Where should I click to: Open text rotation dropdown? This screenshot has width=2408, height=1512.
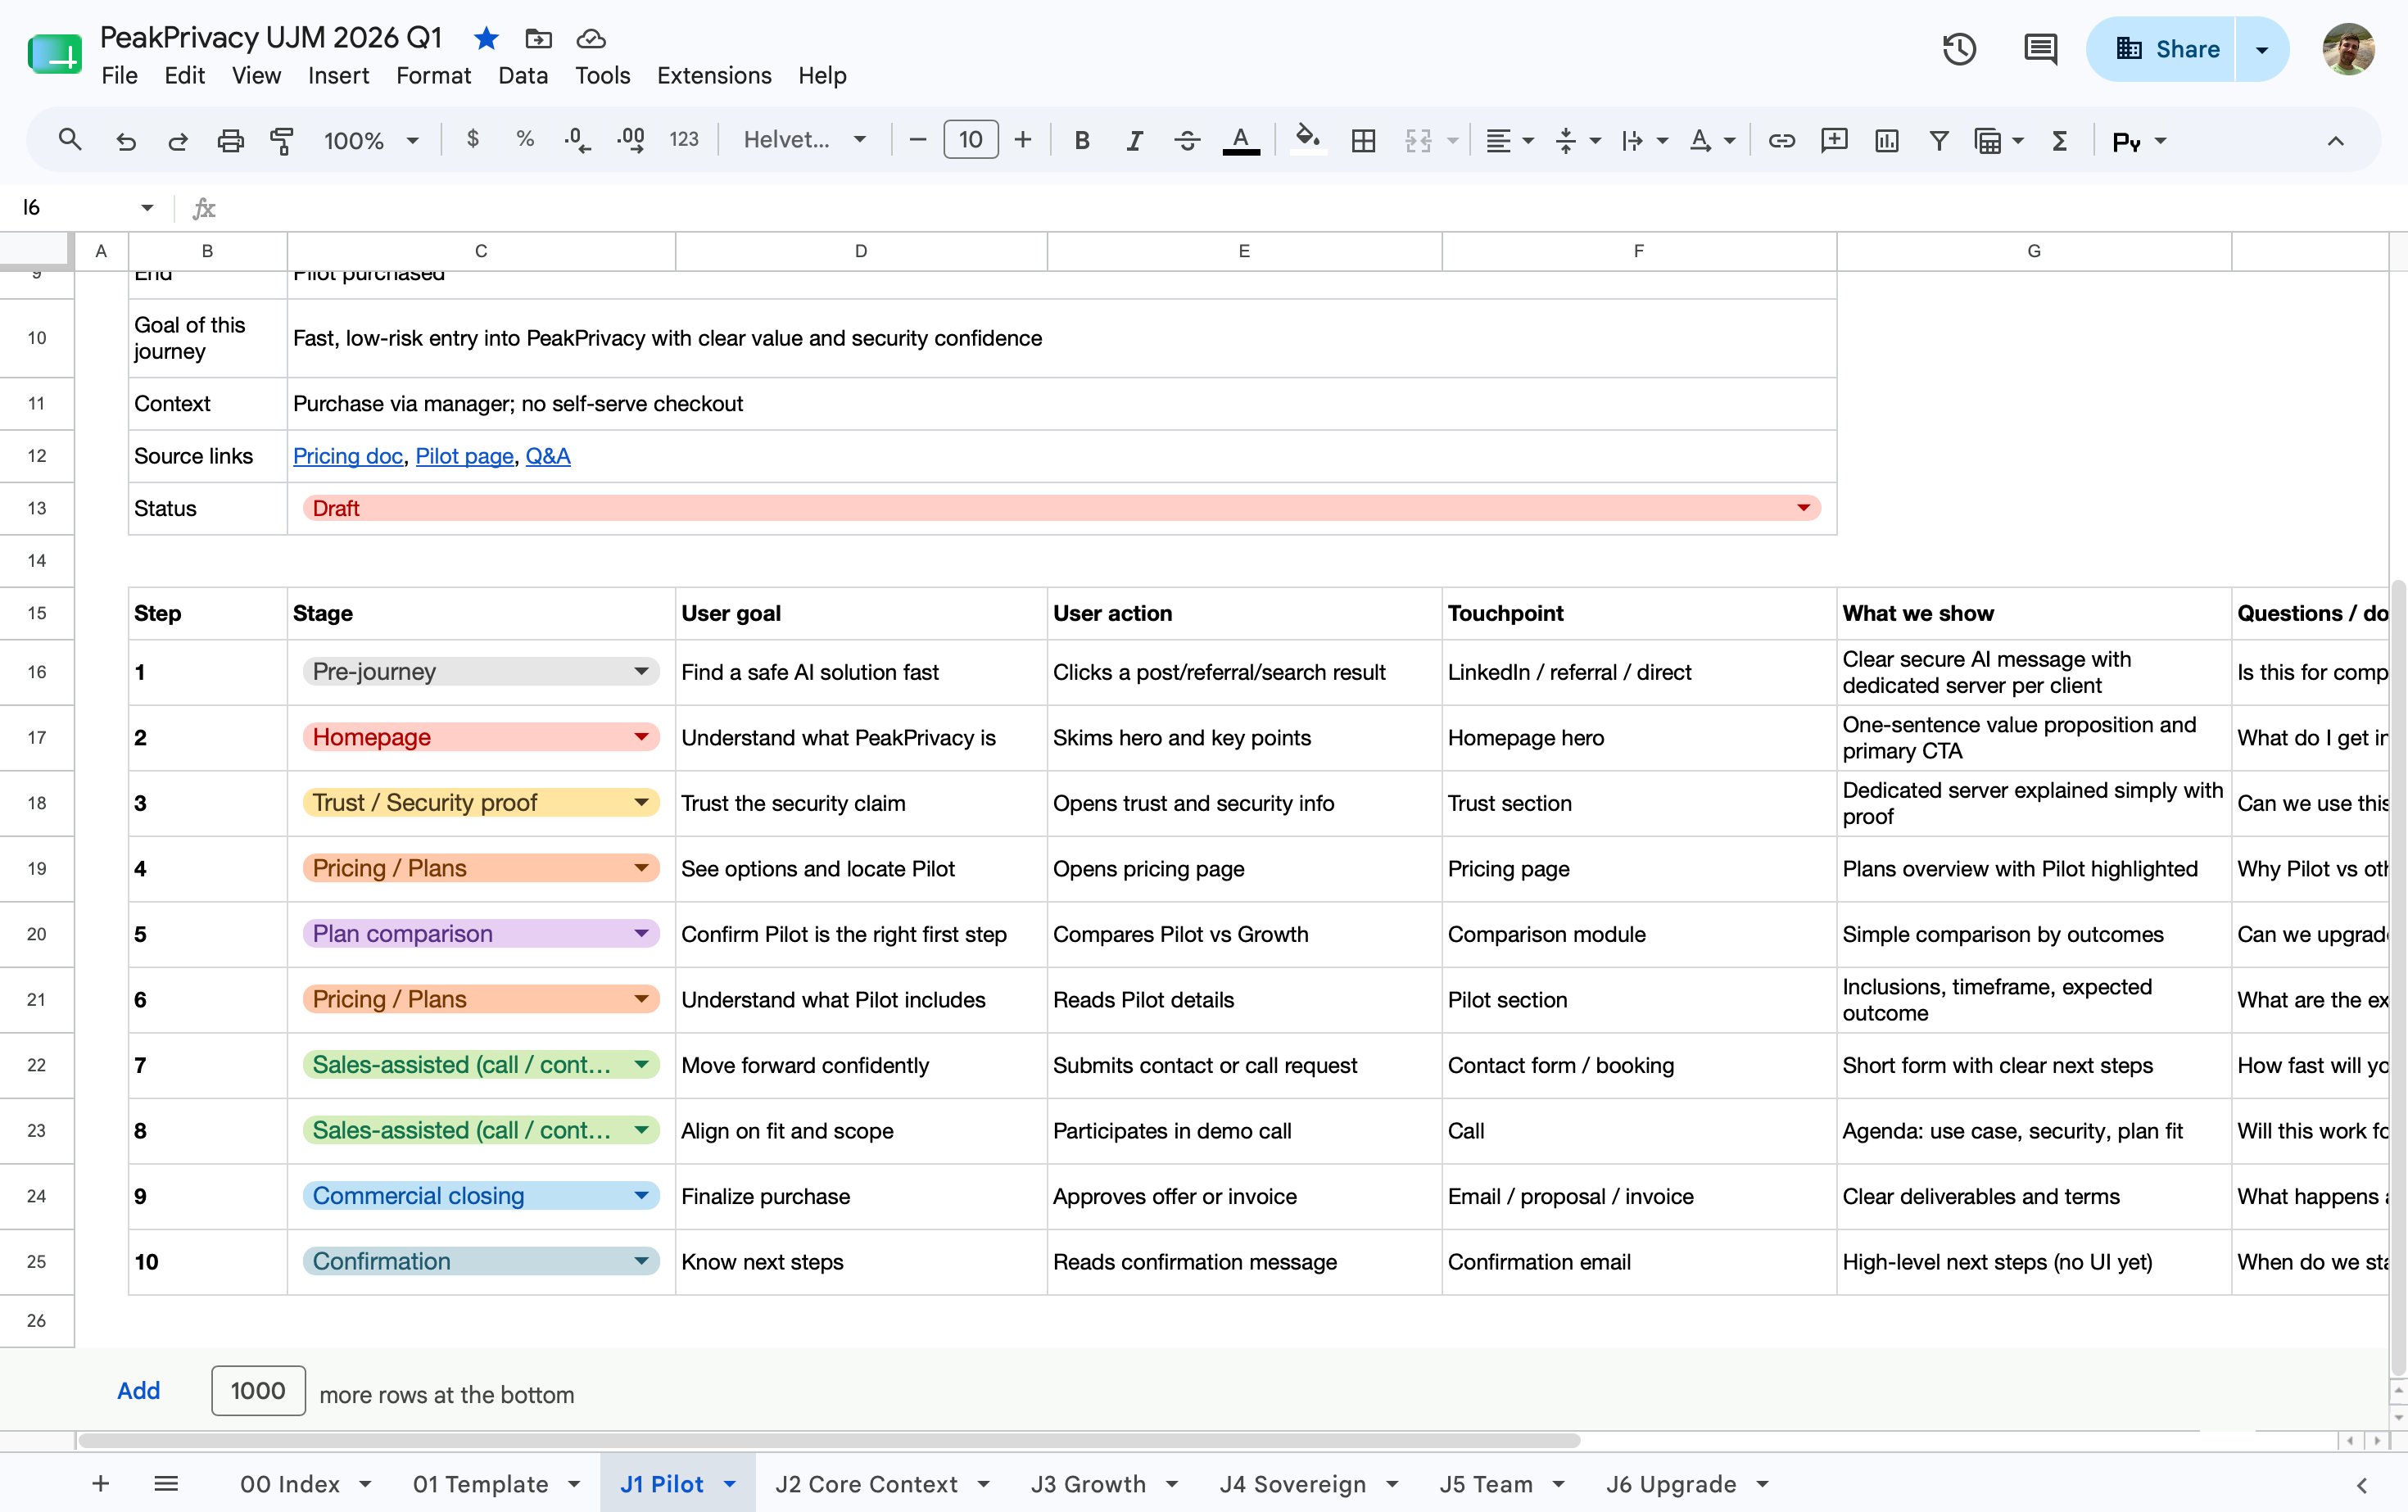click(1711, 141)
